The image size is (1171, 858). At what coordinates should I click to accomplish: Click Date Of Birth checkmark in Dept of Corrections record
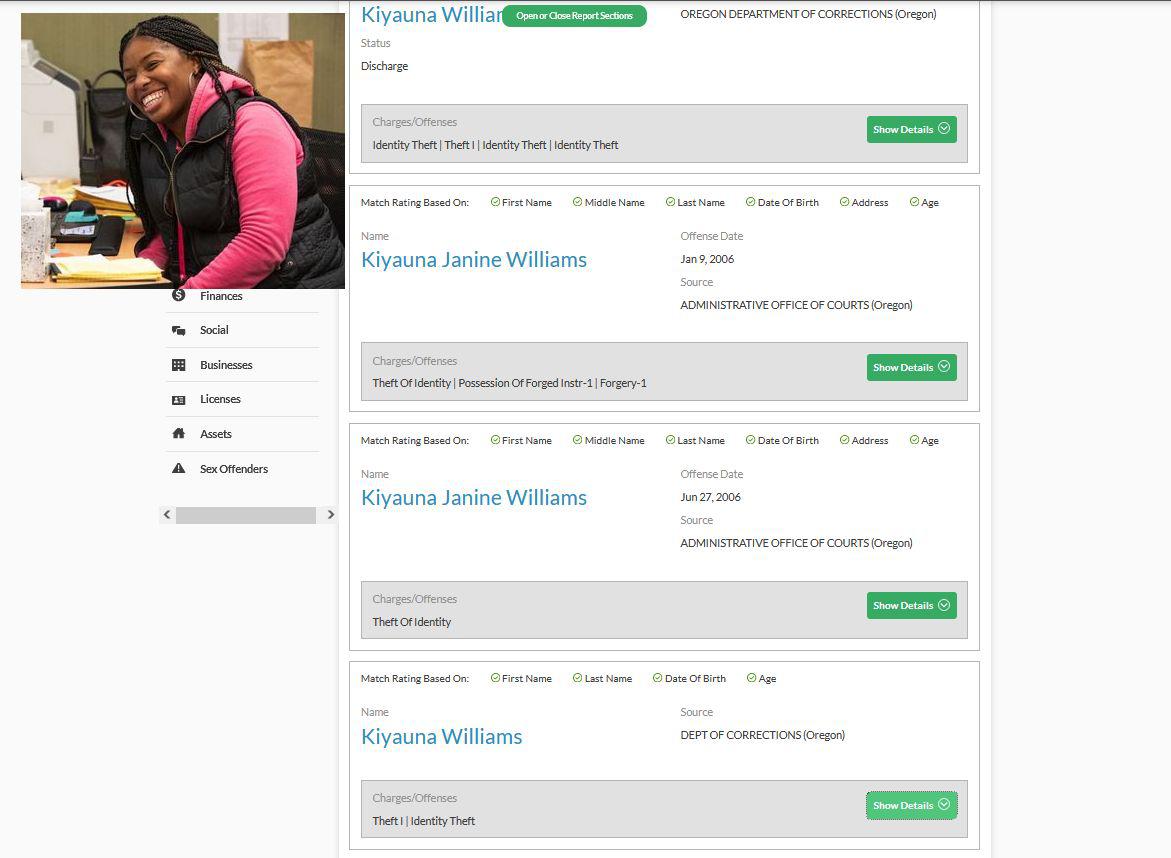pos(658,678)
